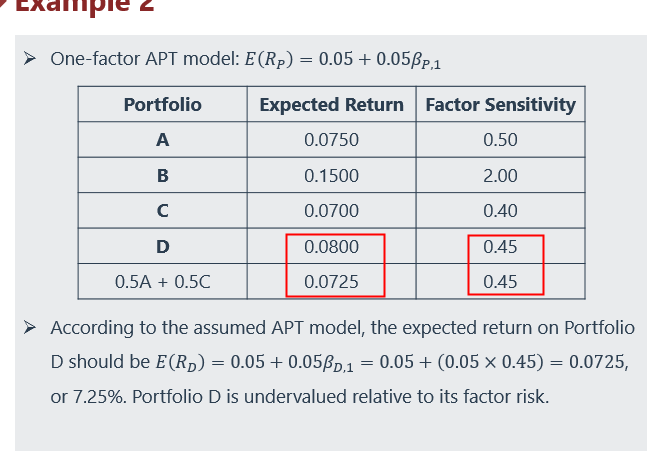Screen dimensions: 662x451
Task: Click the 0.0725 value in the table
Action: (x=331, y=281)
